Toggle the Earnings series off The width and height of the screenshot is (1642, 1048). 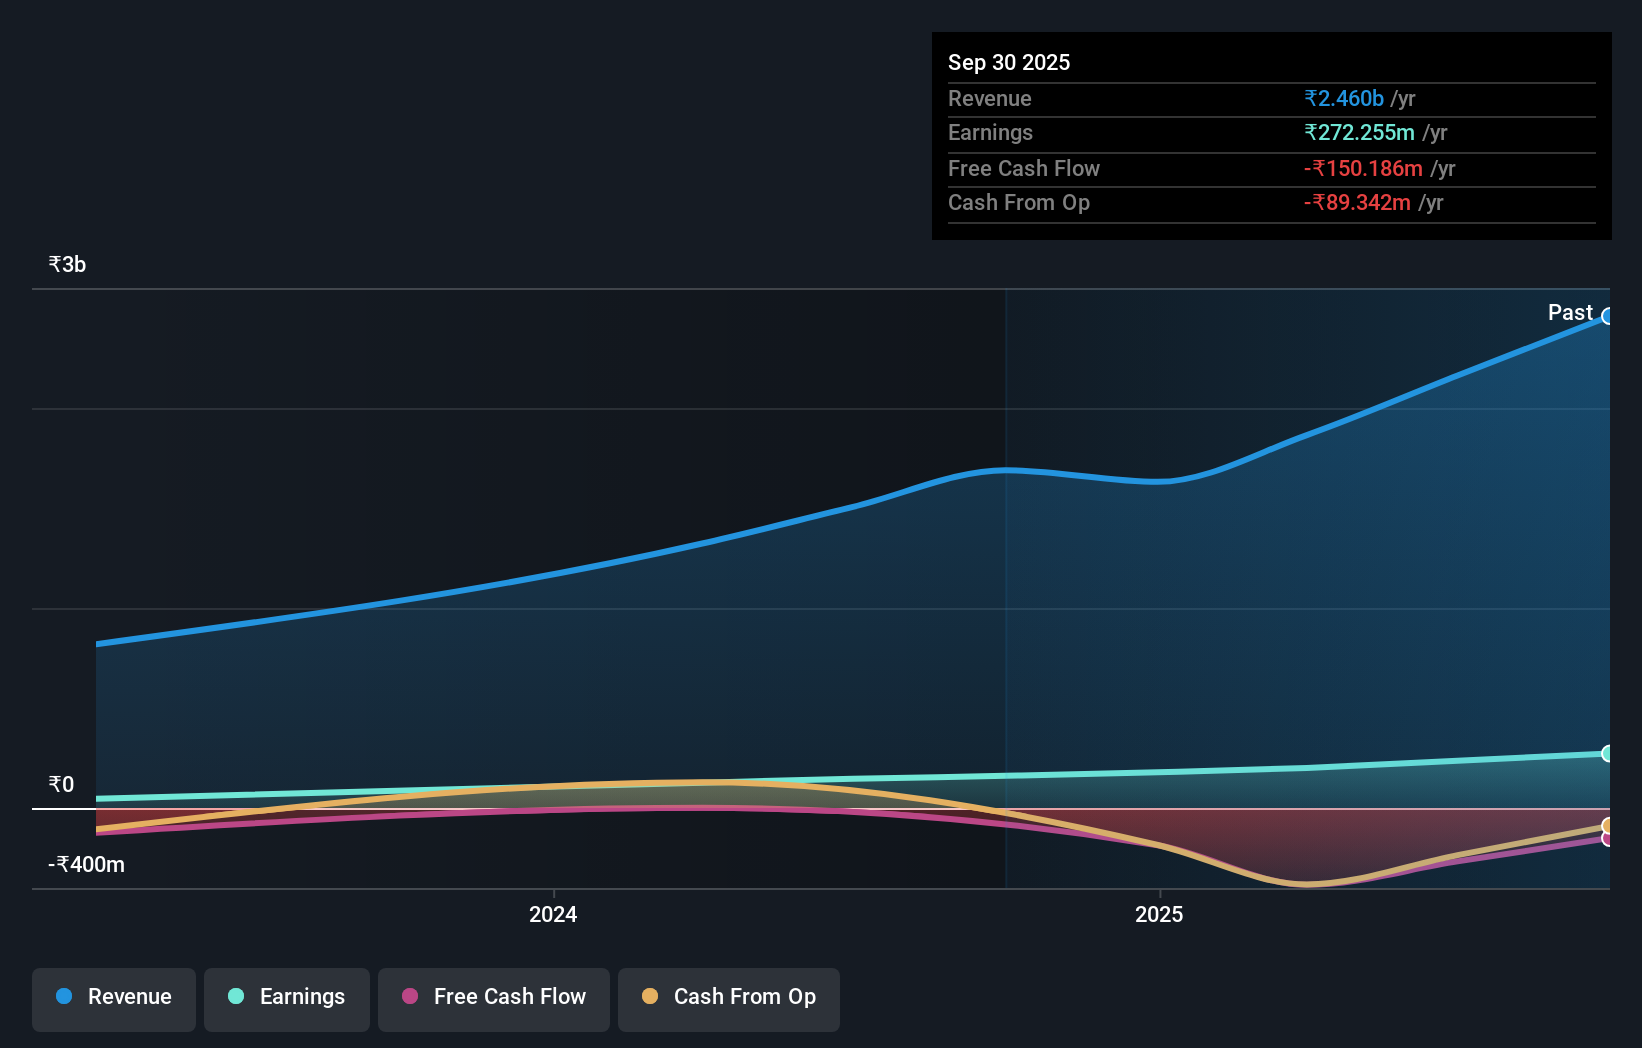pos(286,998)
